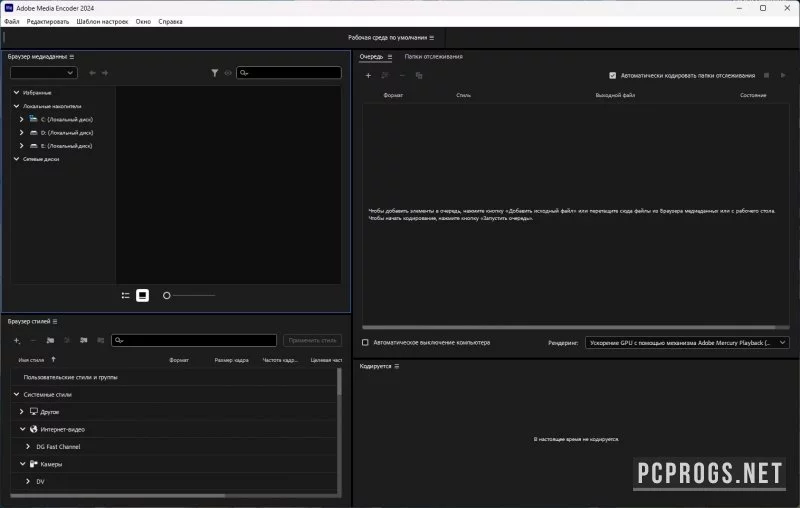800x508 pixels.
Task: Click the add source file plus icon in queue
Action: (368, 75)
